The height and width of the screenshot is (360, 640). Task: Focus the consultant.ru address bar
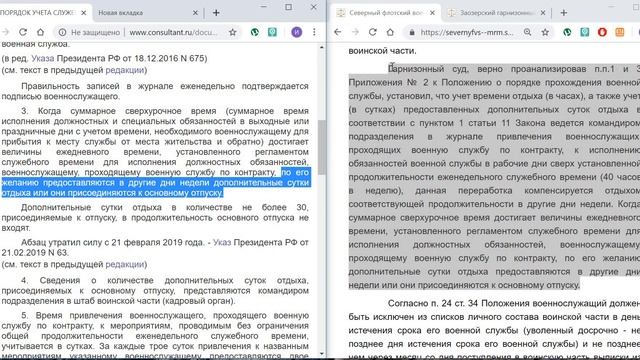tap(173, 32)
